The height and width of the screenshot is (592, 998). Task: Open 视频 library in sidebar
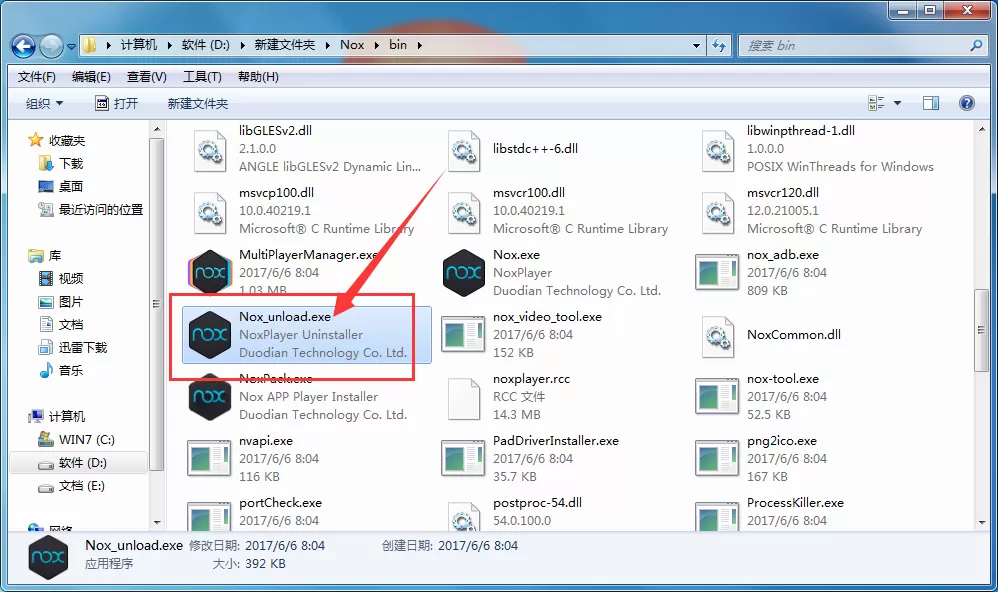(71, 279)
